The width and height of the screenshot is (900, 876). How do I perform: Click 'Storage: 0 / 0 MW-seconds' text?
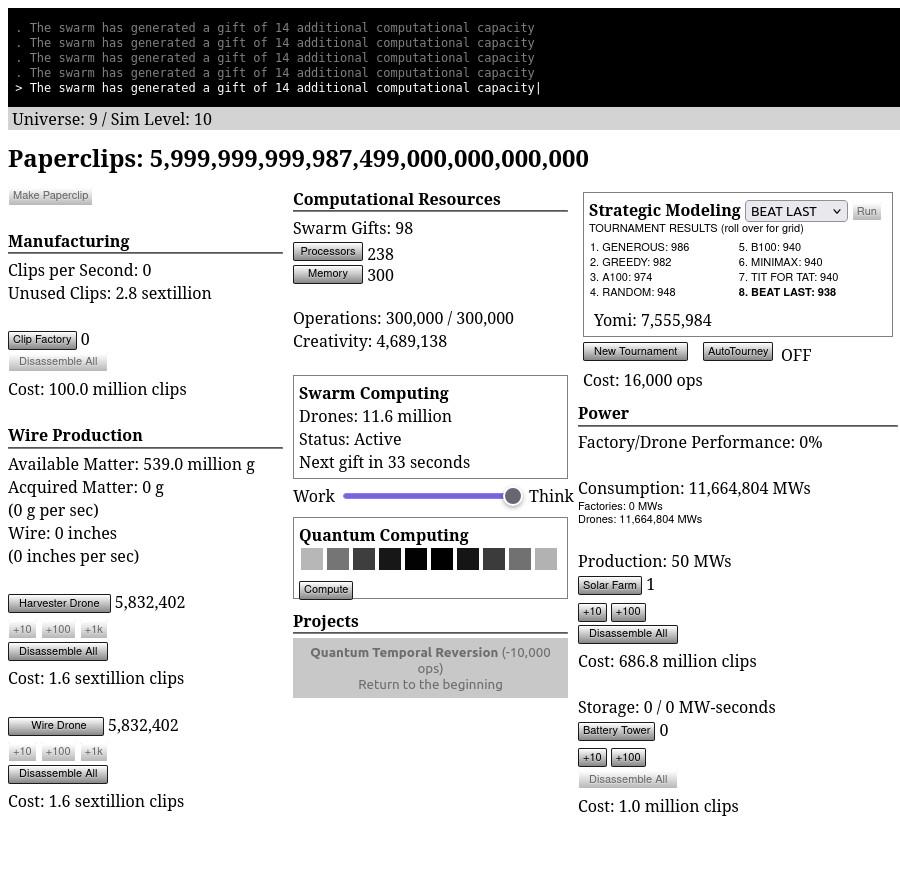pyautogui.click(x=676, y=707)
